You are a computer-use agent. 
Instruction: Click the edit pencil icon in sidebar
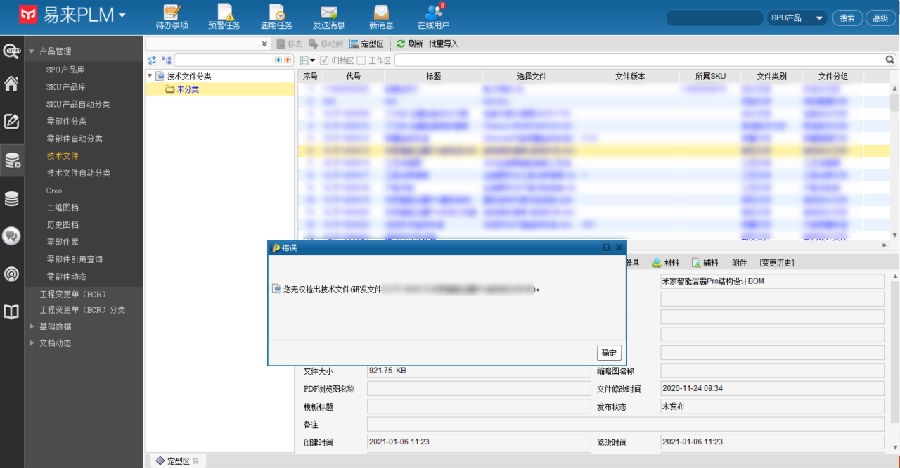pyautogui.click(x=12, y=122)
